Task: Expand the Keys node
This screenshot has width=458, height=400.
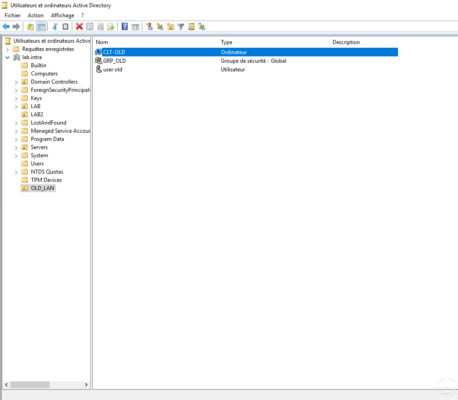Action: (16, 98)
